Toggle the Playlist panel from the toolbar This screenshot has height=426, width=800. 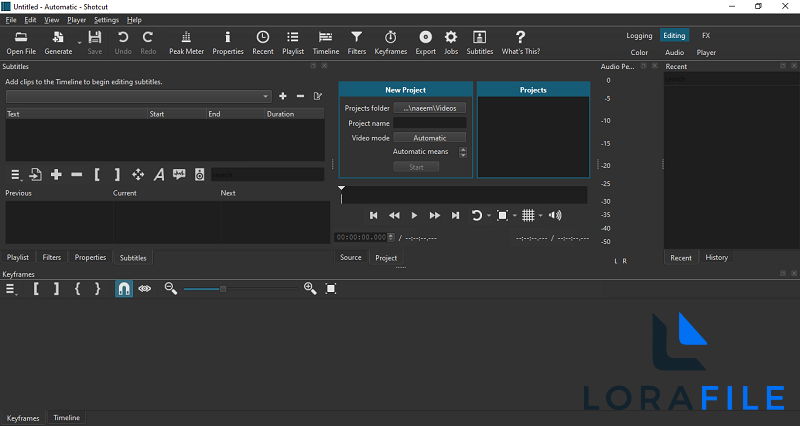pos(293,43)
